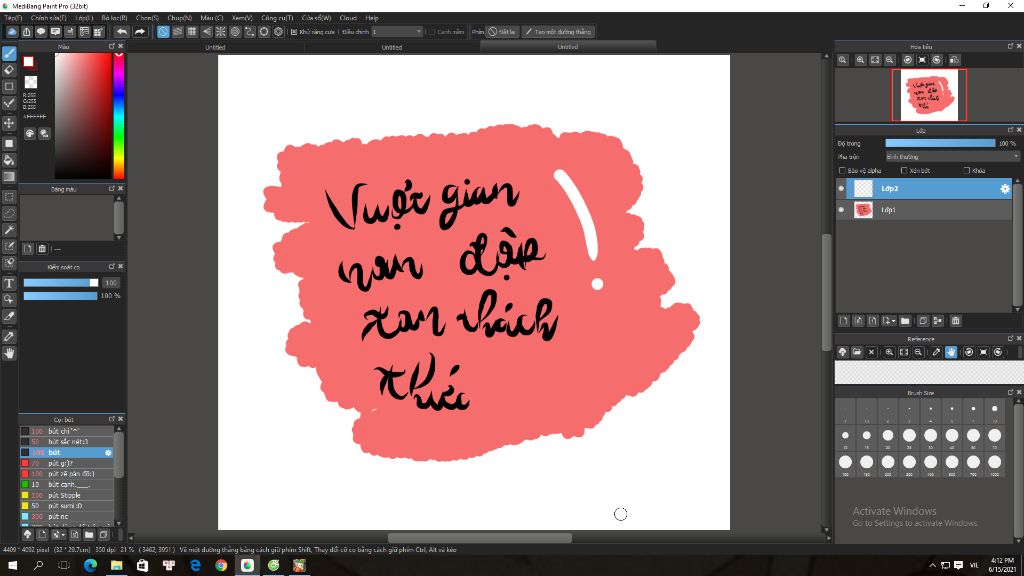Enable concentric circle snap icon
The image size is (1024, 576).
235,31
